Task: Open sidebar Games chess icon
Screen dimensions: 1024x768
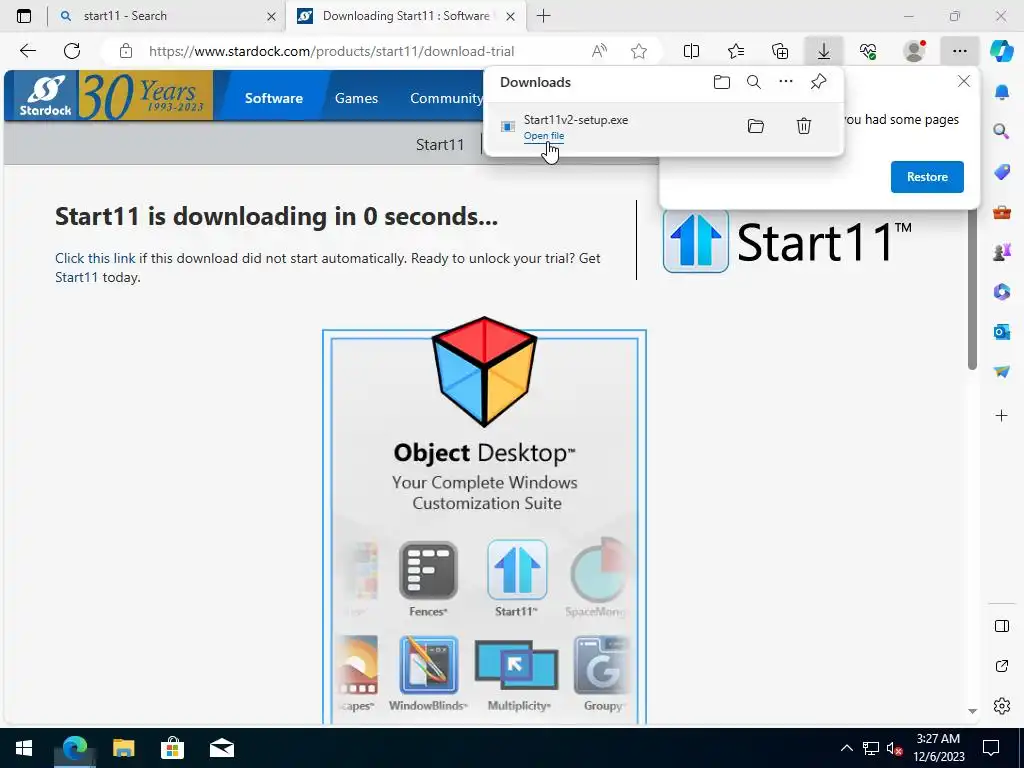Action: click(x=1002, y=251)
